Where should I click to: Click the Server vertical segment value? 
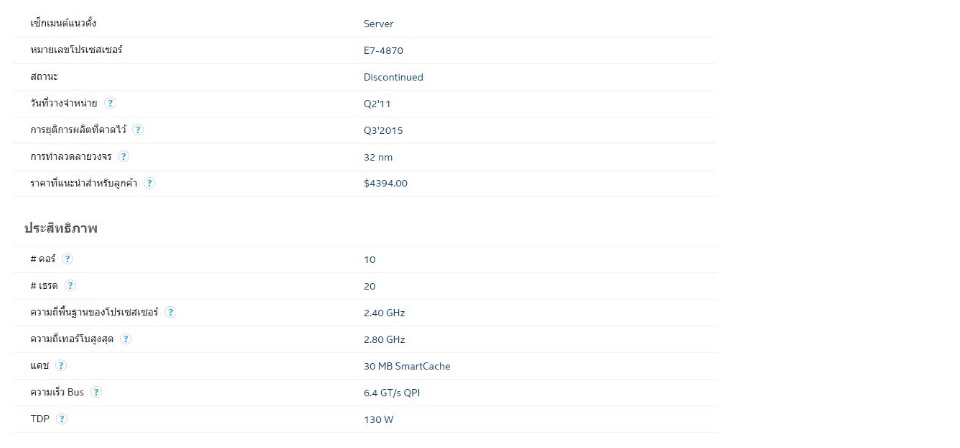(x=378, y=24)
